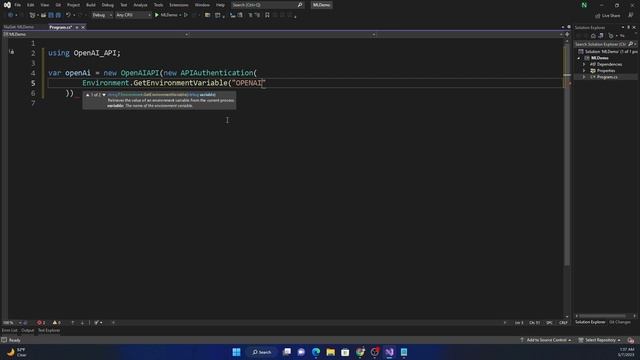
Task: Click the editor settings gear icon
Action: point(569,27)
